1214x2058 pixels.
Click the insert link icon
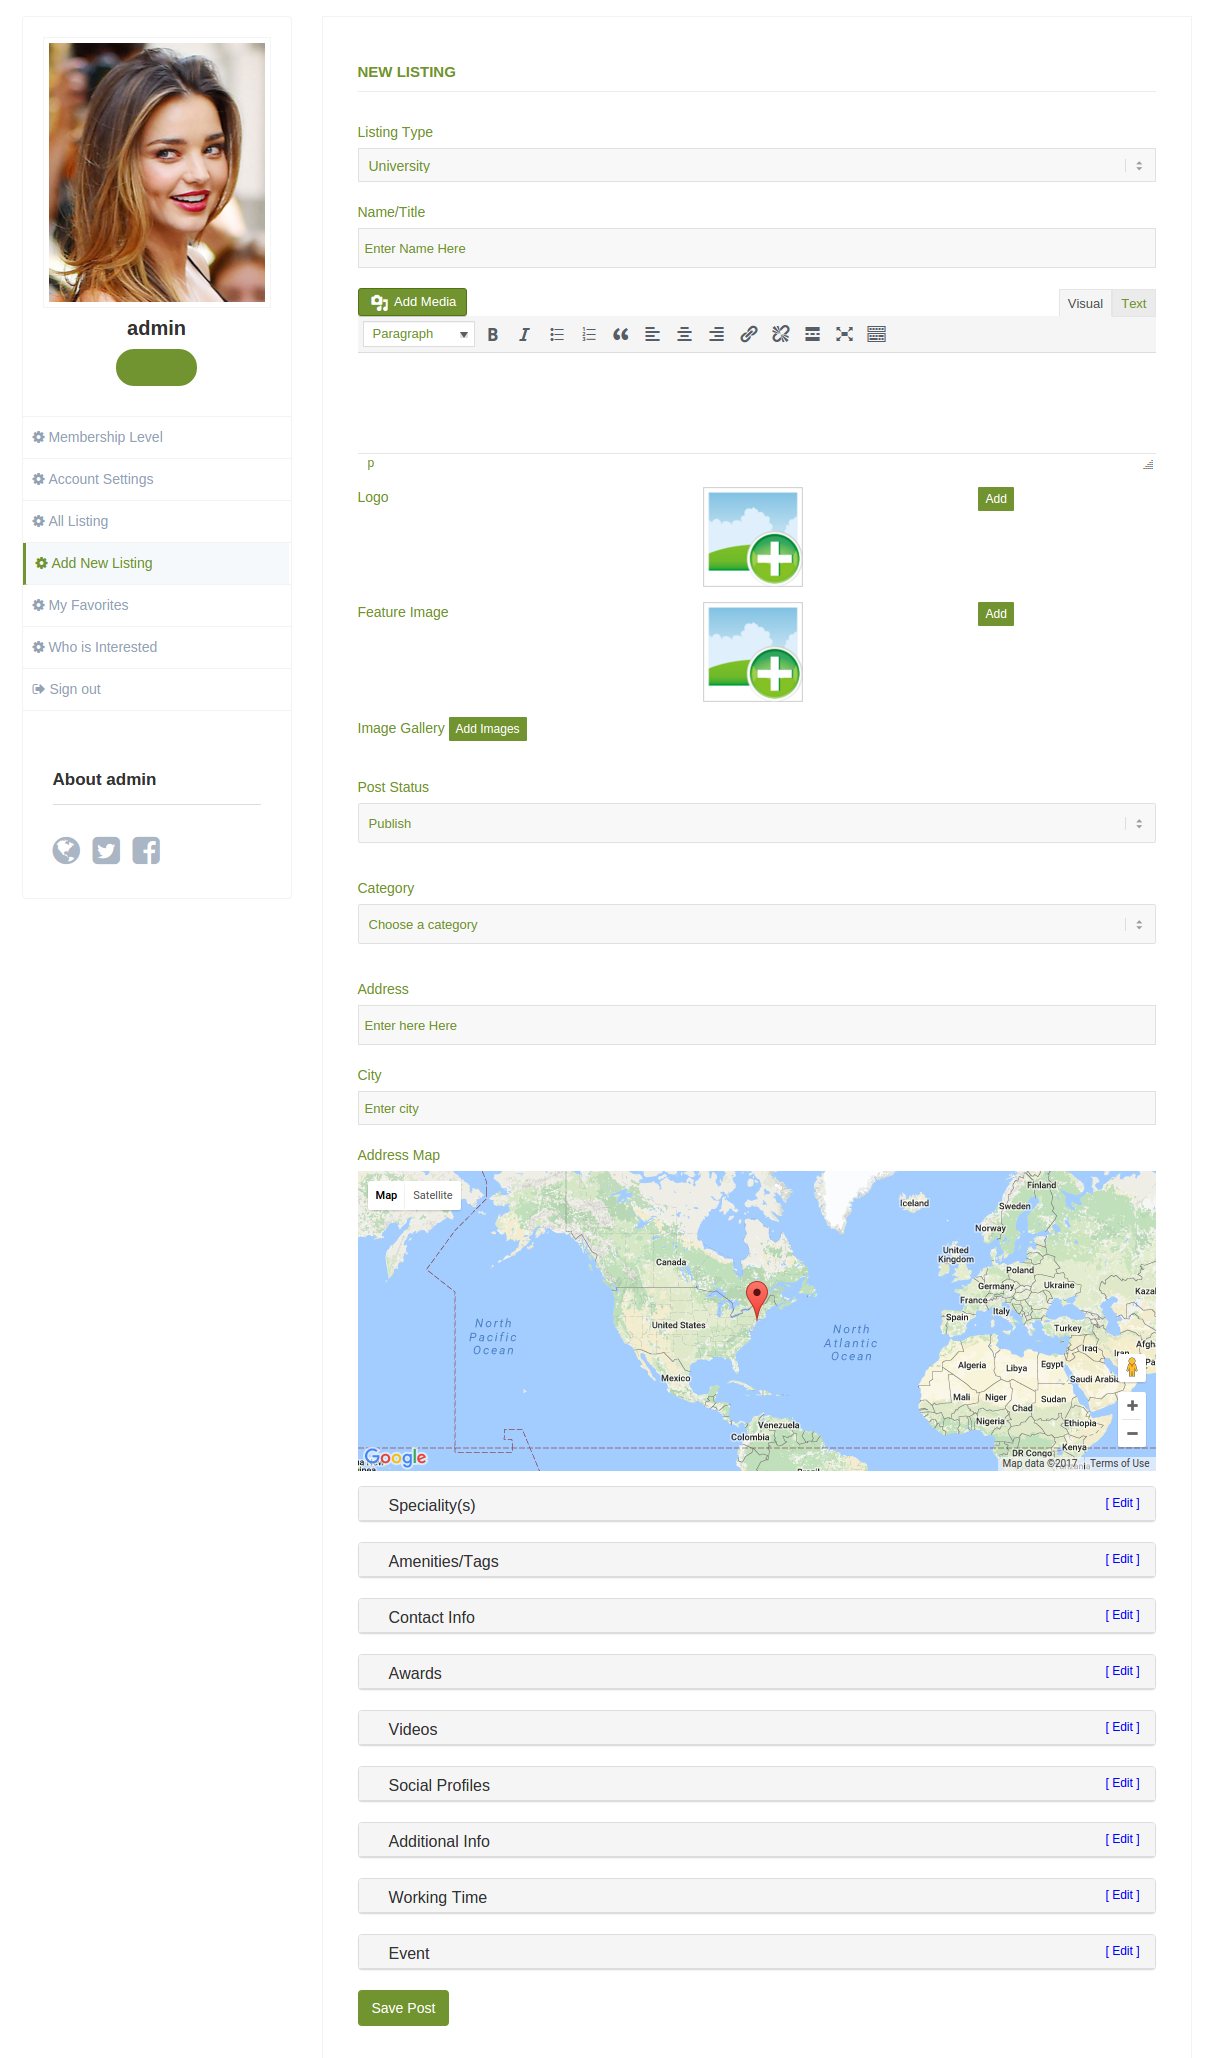click(748, 335)
